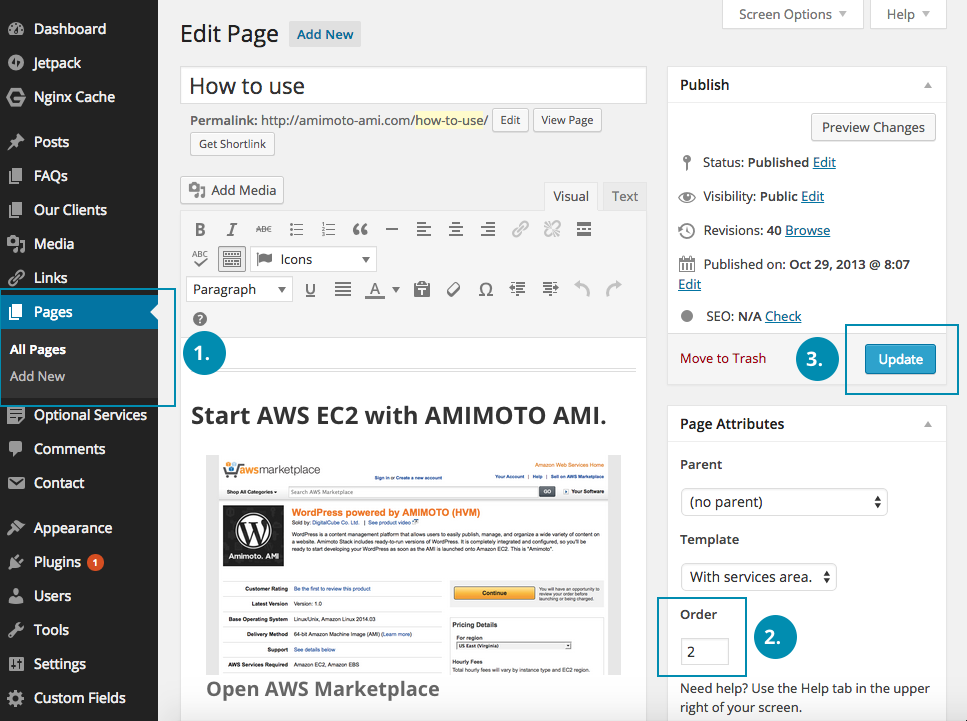Image resolution: width=967 pixels, height=721 pixels.
Task: Open Appearance in the admin sidebar
Action: pos(72,528)
